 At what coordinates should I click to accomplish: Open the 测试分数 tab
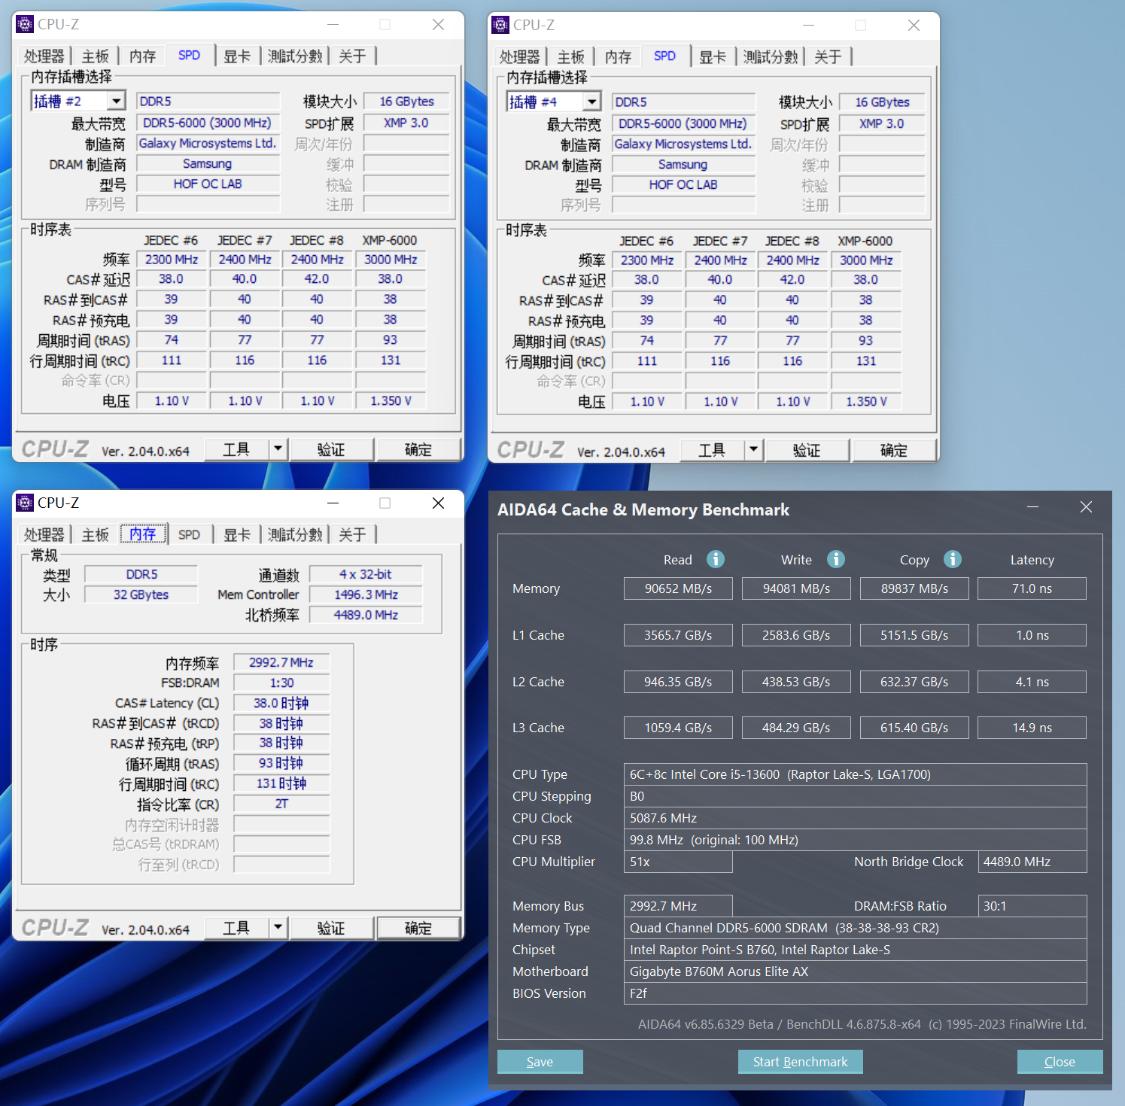click(x=295, y=56)
